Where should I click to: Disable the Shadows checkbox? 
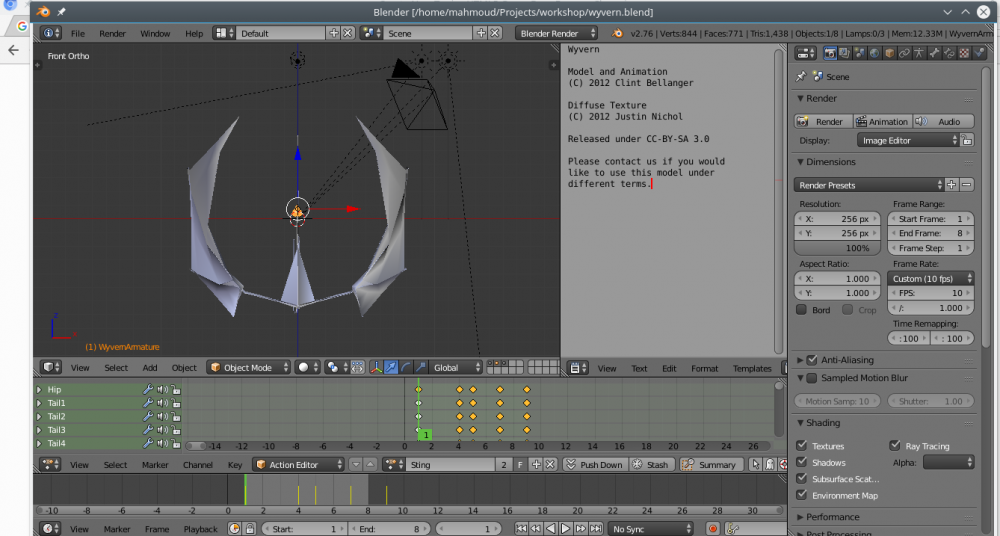(802, 463)
